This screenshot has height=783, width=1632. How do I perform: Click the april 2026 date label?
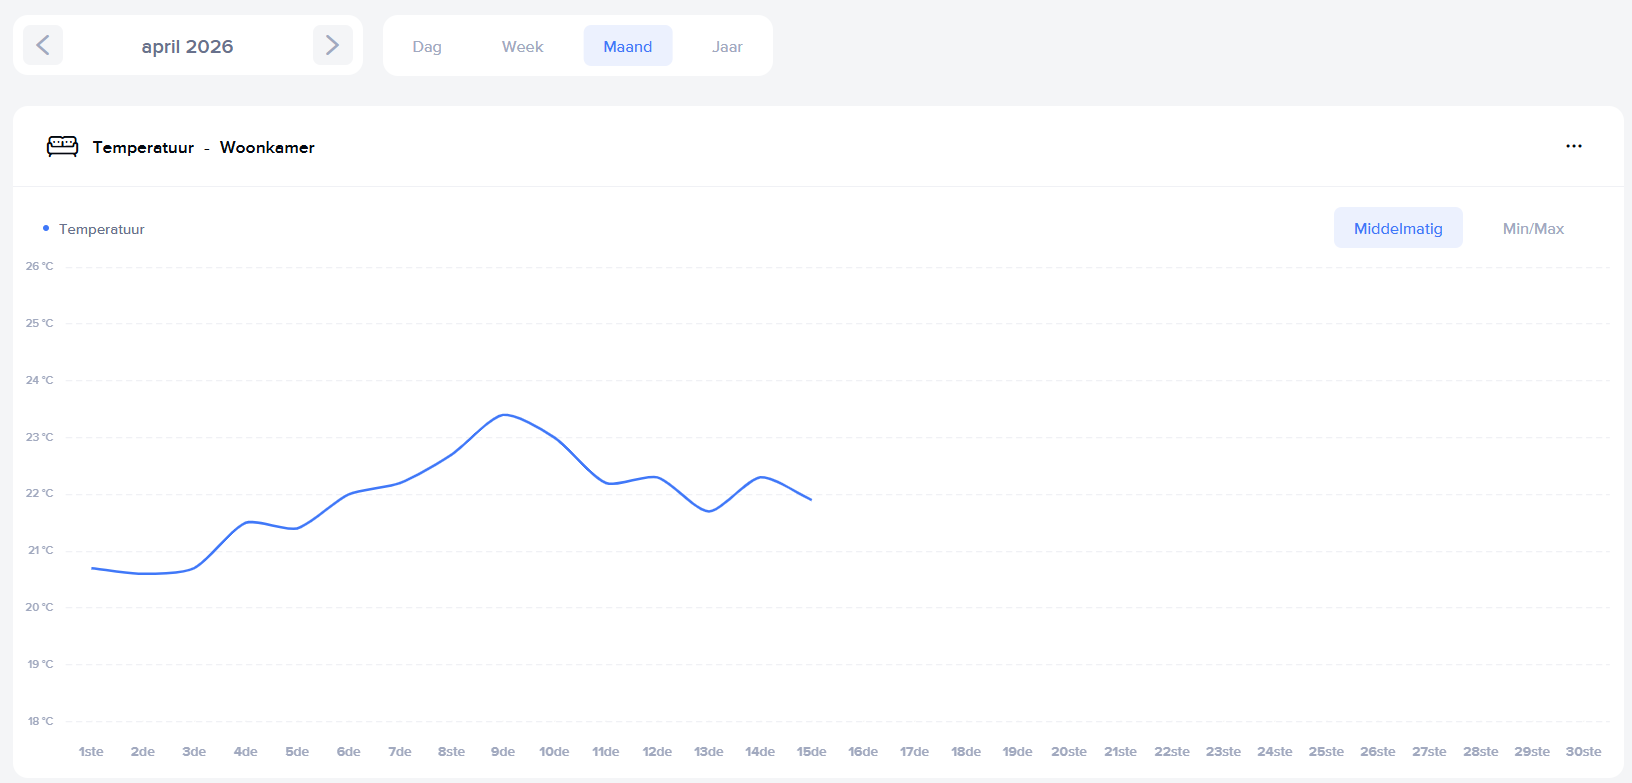coord(187,46)
